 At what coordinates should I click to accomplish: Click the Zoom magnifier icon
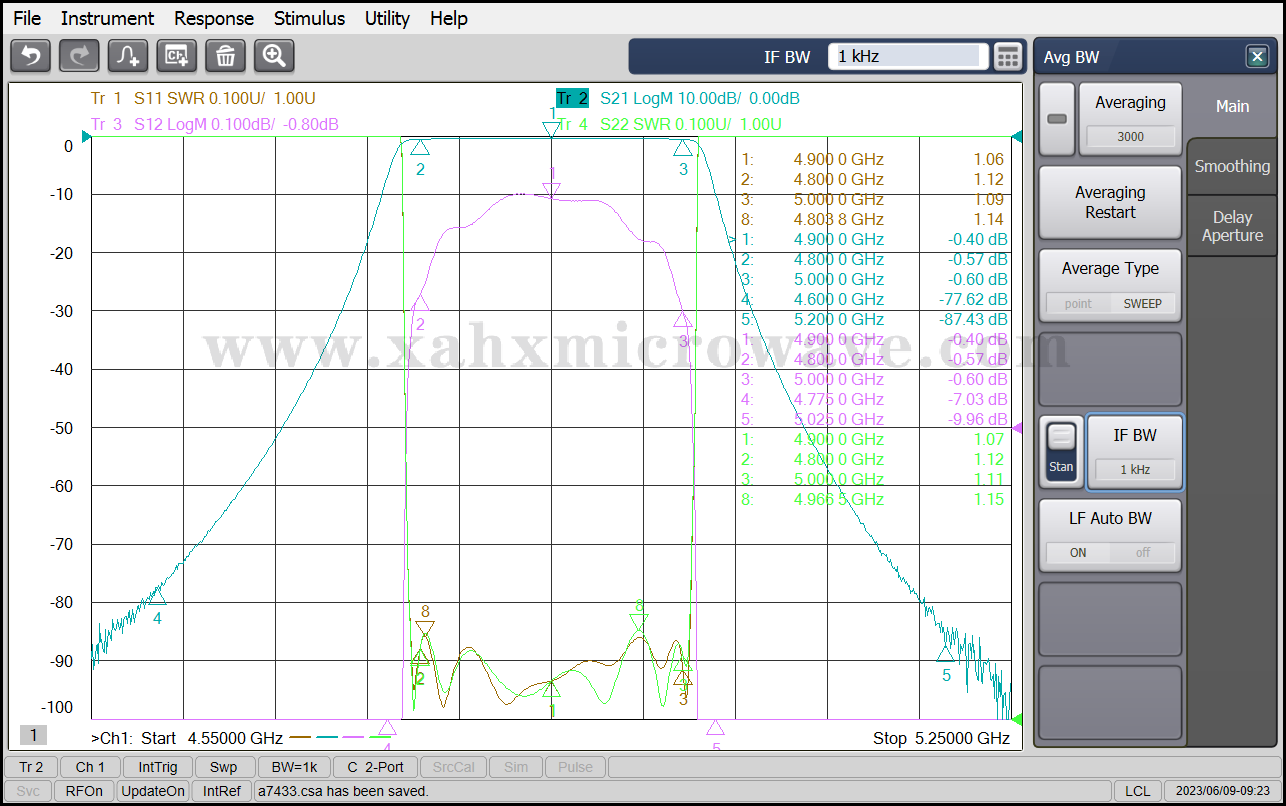(x=274, y=56)
